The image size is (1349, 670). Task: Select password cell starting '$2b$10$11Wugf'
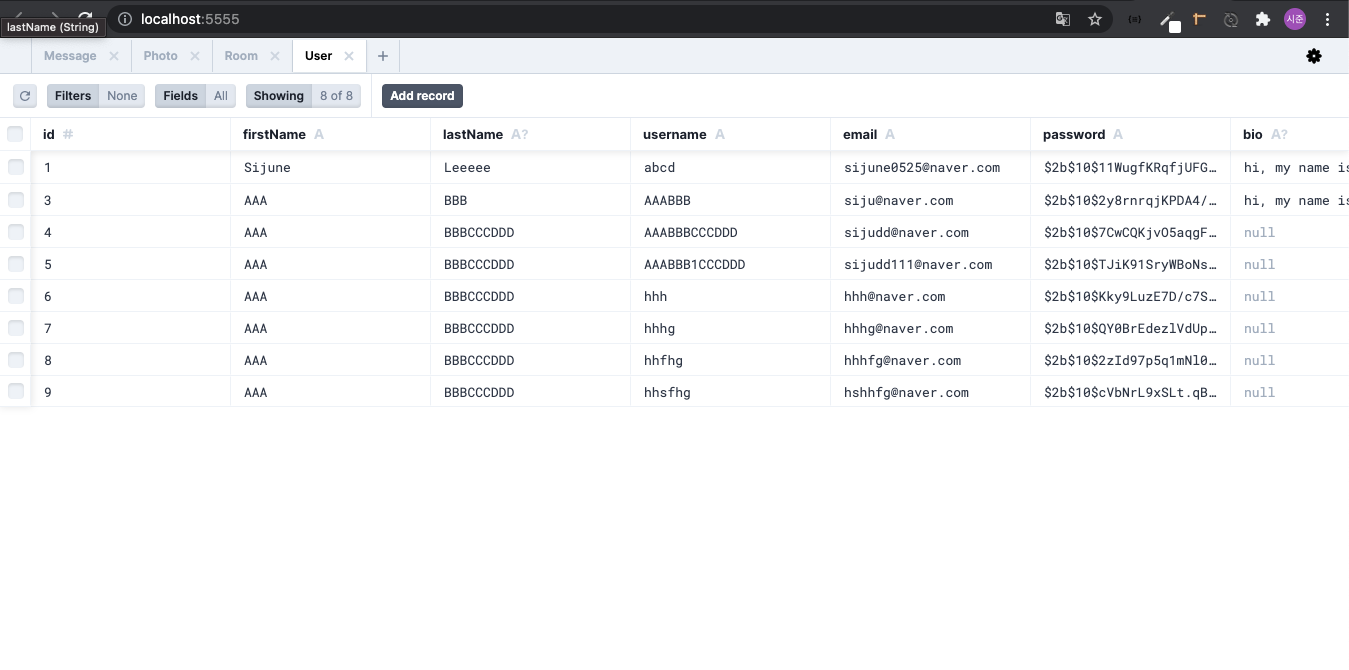pos(1131,167)
